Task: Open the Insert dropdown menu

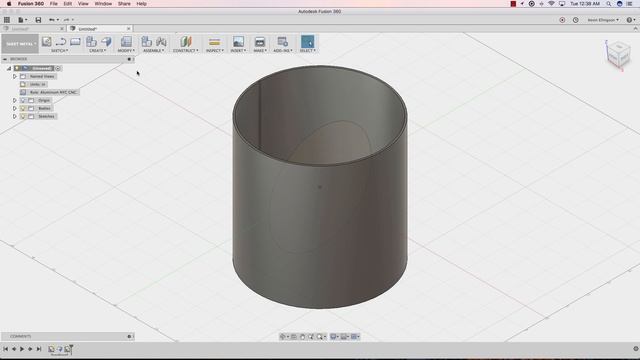Action: coord(238,51)
